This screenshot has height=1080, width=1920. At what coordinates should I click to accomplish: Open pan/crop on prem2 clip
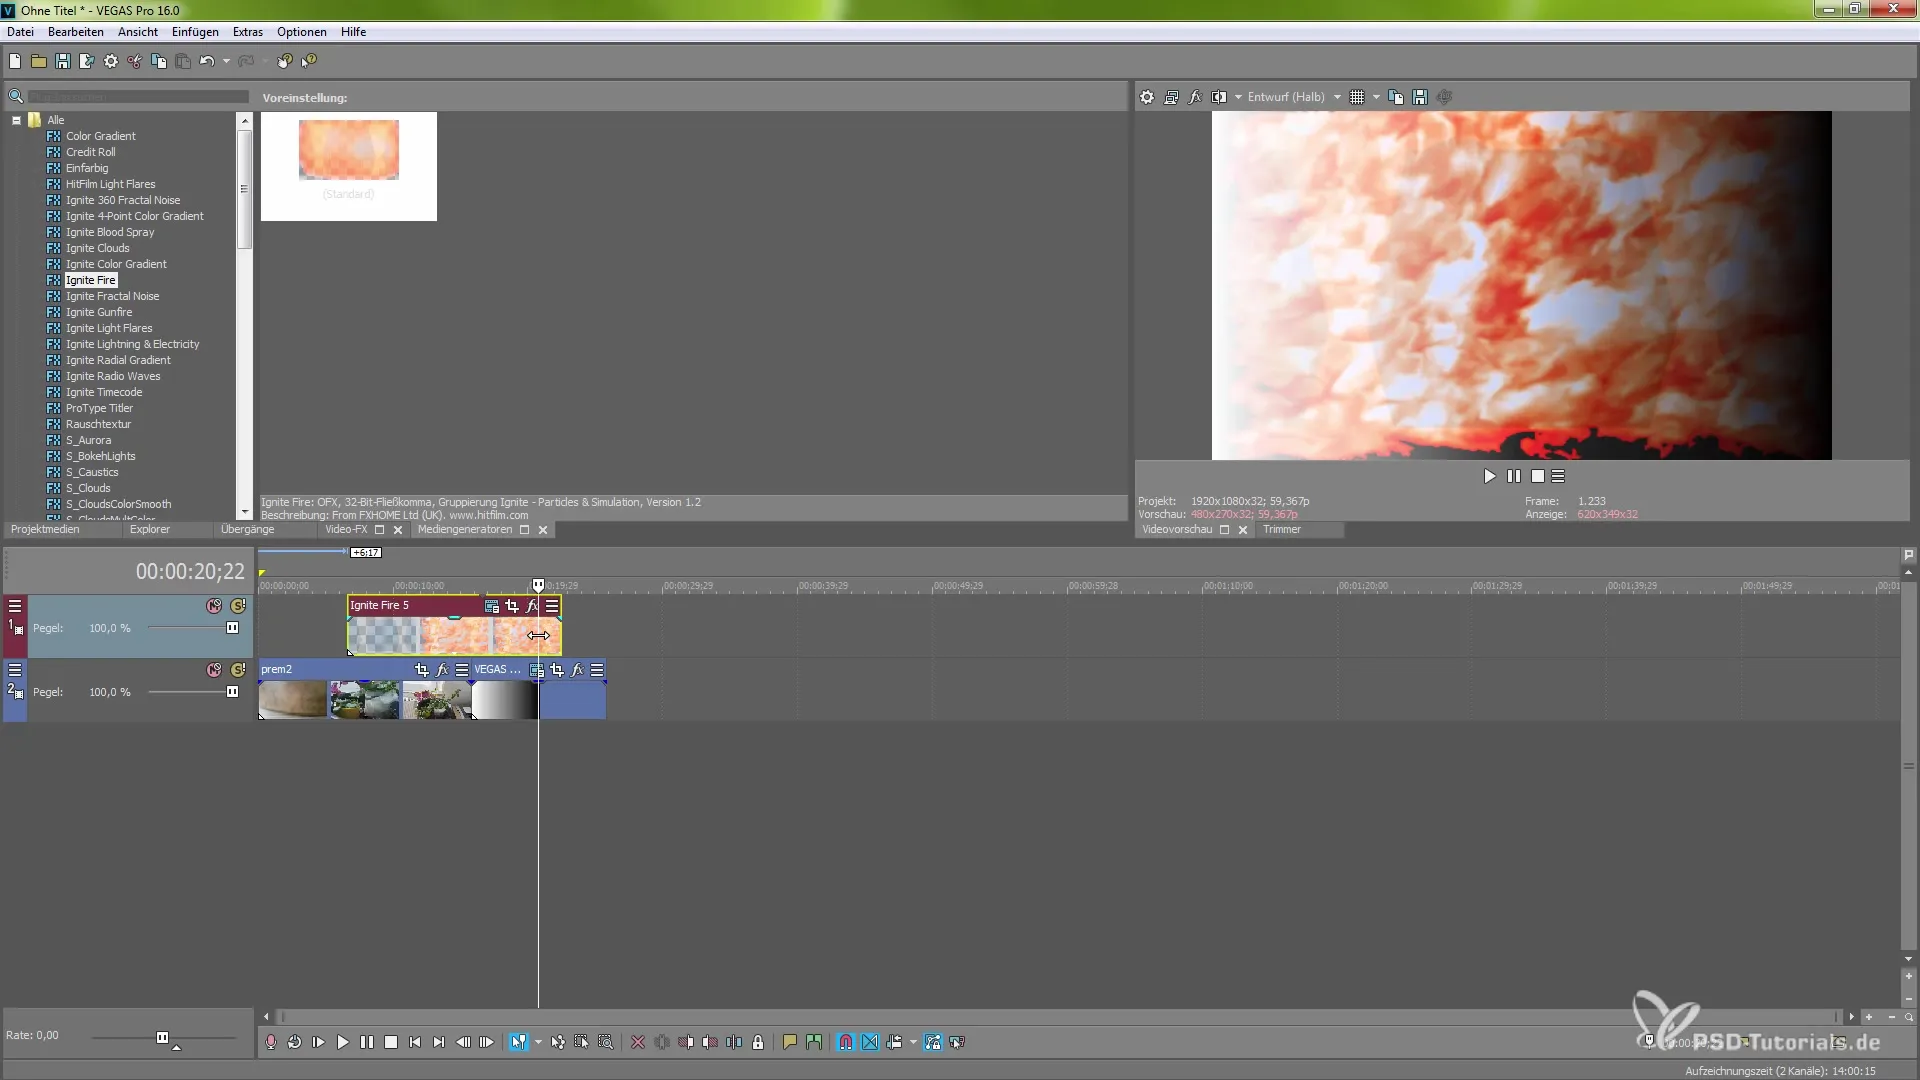(421, 670)
